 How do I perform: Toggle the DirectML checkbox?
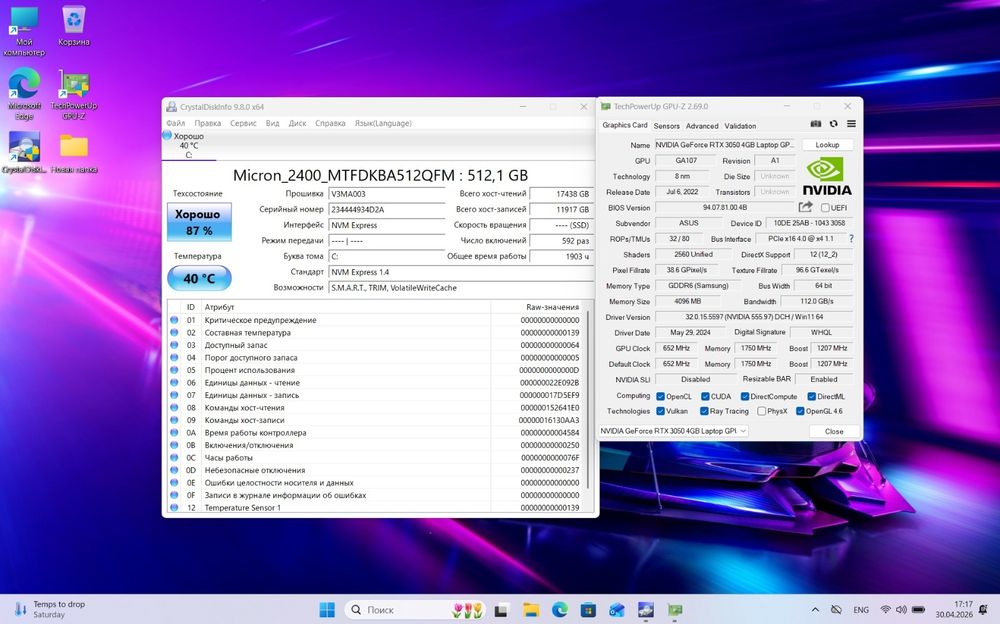pyautogui.click(x=811, y=396)
